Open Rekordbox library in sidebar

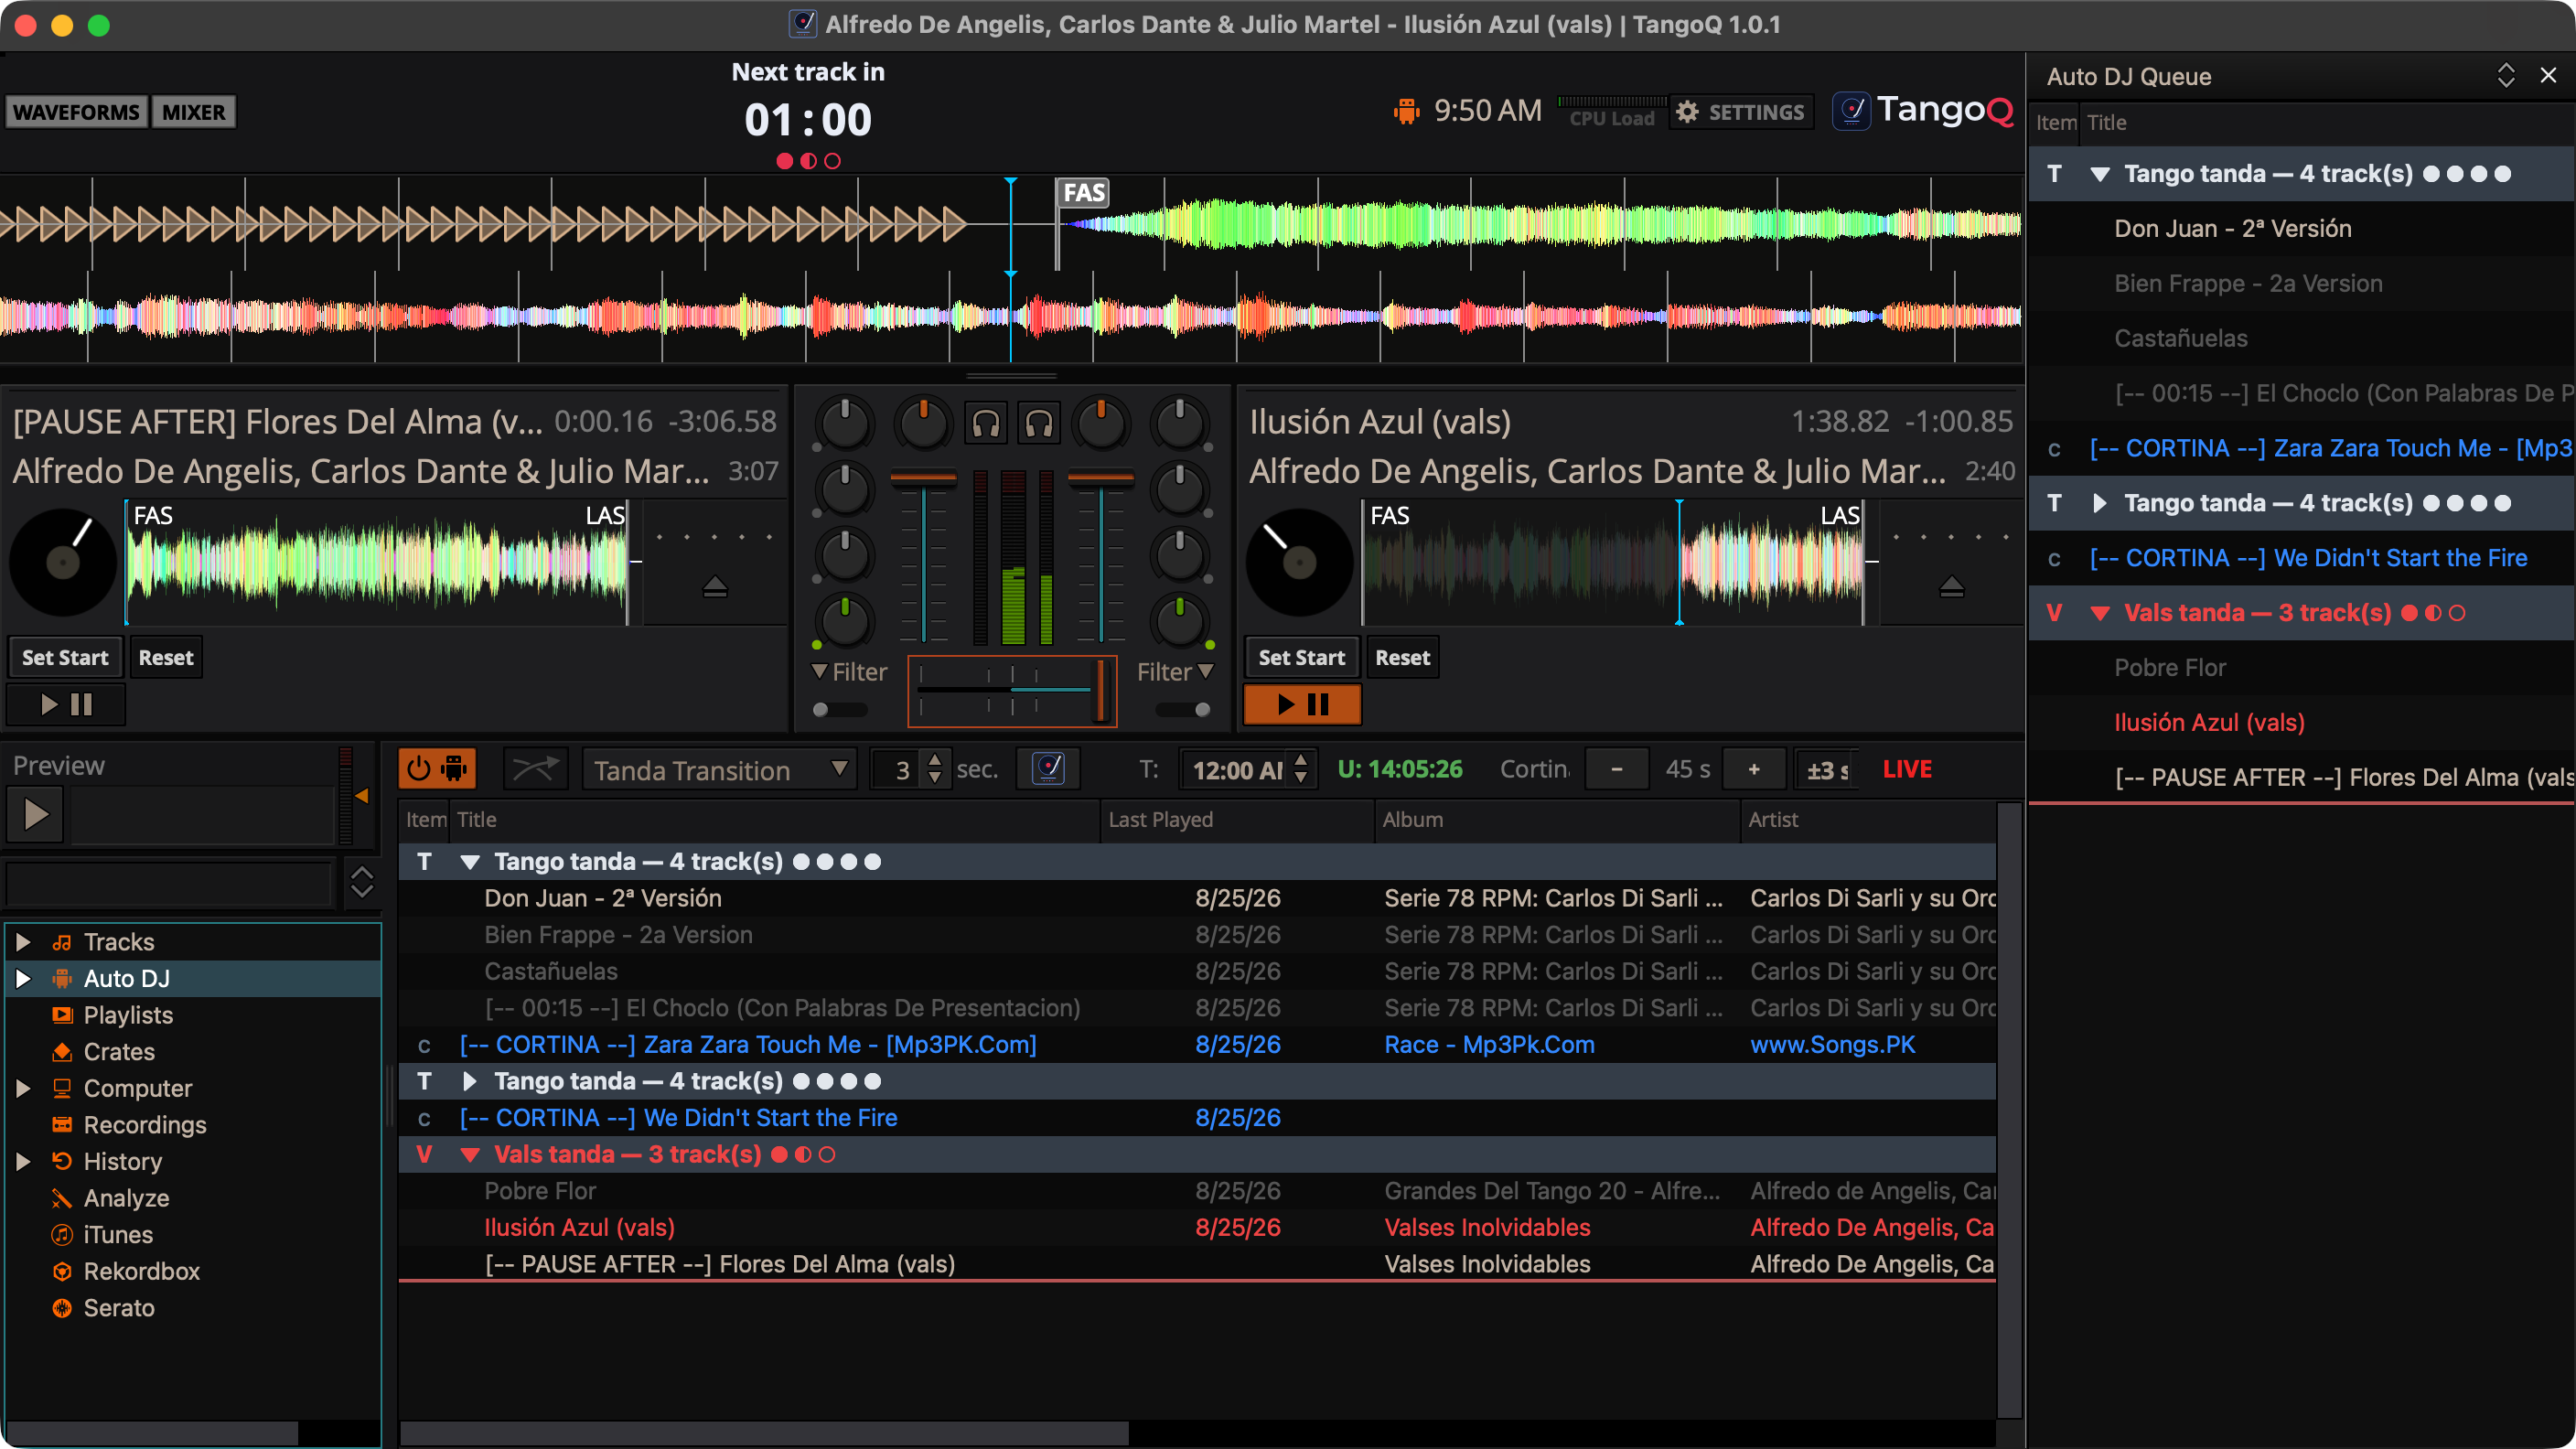141,1271
